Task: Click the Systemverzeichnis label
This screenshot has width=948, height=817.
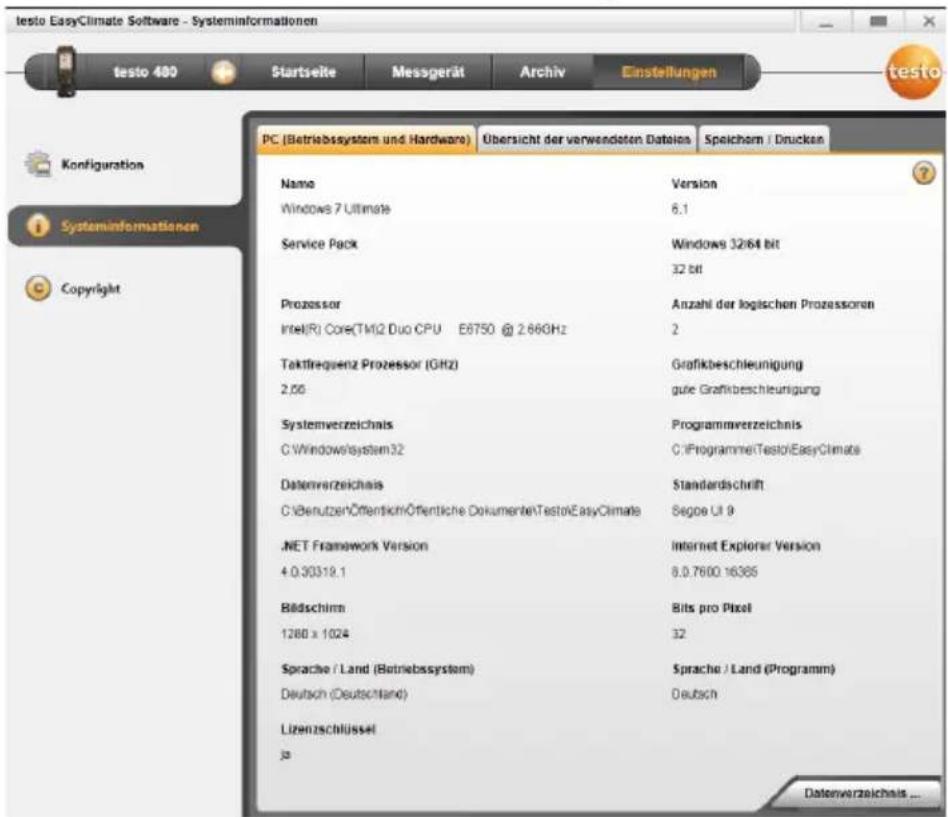Action: pyautogui.click(x=337, y=425)
